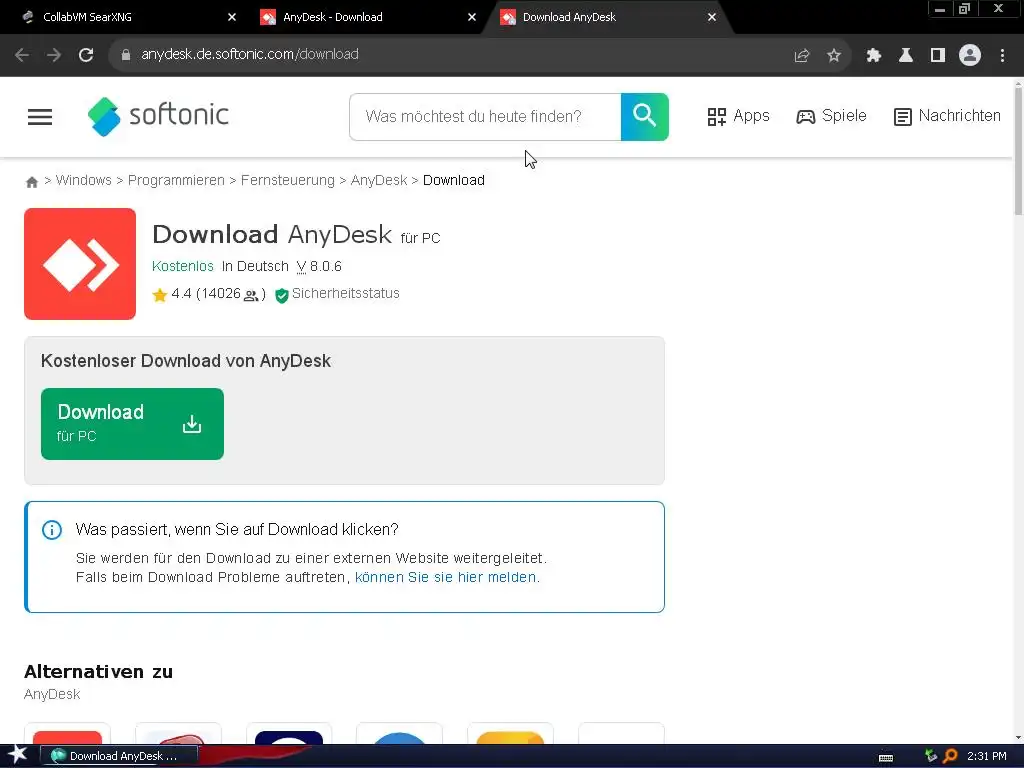1024x768 pixels.
Task: Close the CollabVM SearXNG tab
Action: 232,17
